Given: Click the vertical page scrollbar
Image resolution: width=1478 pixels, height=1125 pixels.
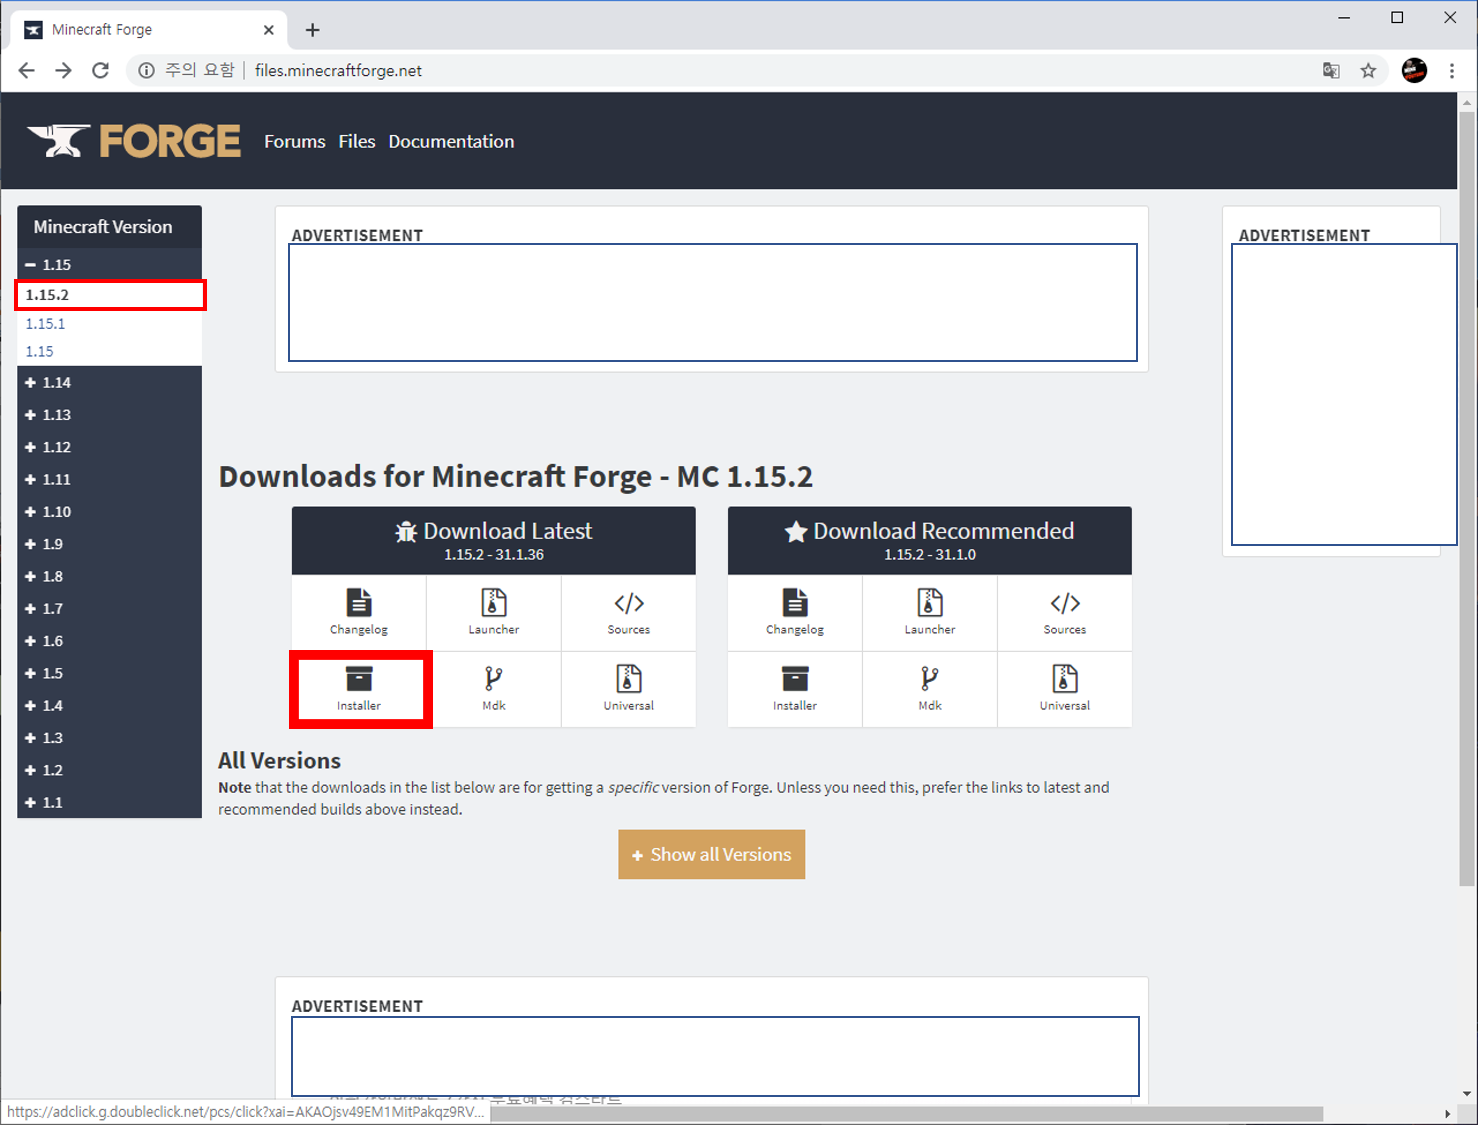Looking at the screenshot, I should [1467, 500].
